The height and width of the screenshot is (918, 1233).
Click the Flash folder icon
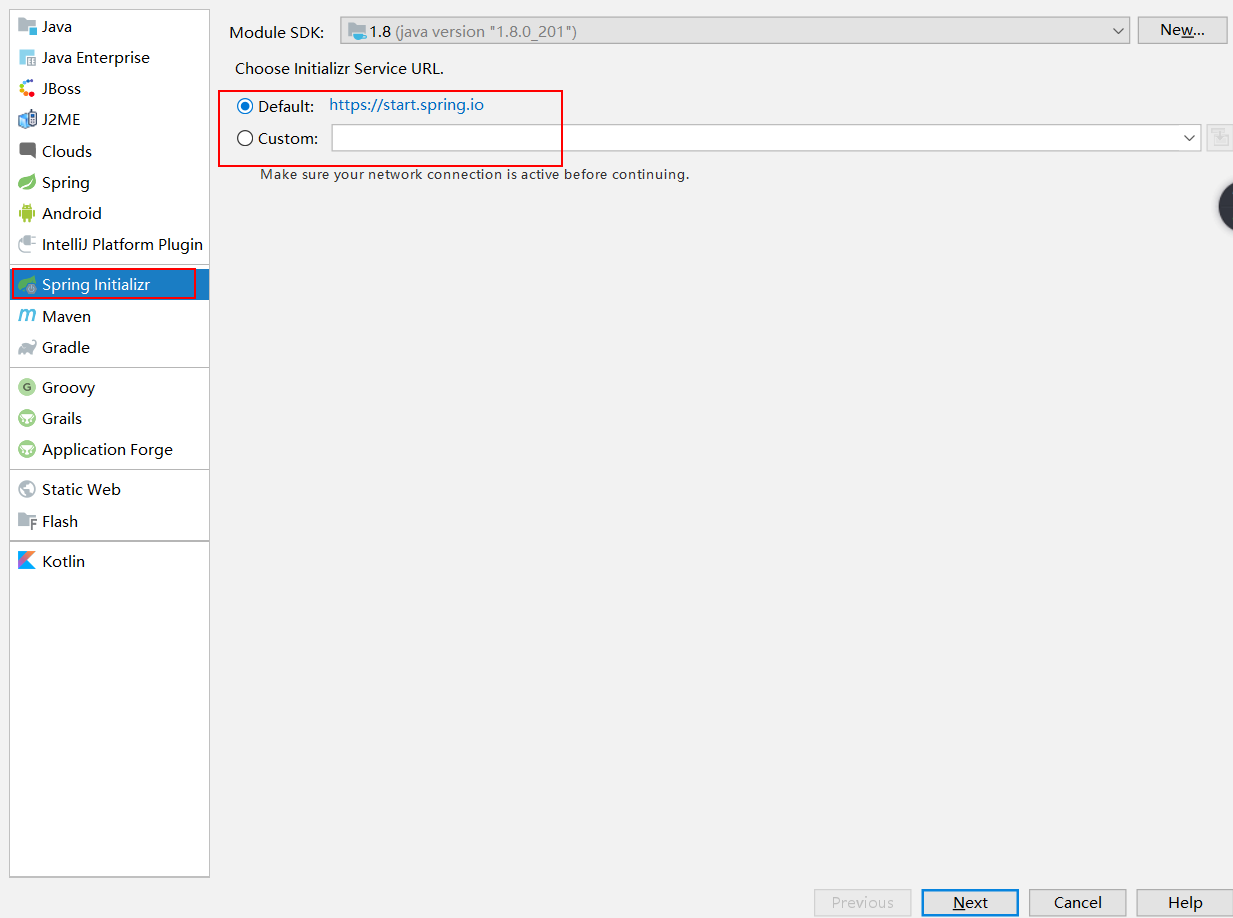click(x=27, y=521)
